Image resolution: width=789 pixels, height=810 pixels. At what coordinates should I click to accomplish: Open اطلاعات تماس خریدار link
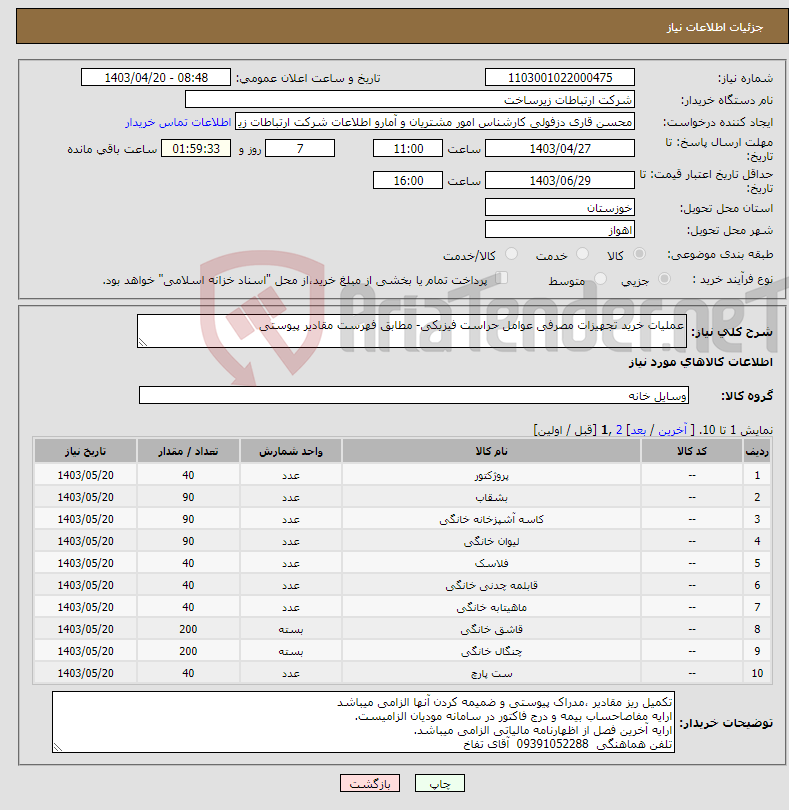tap(178, 122)
